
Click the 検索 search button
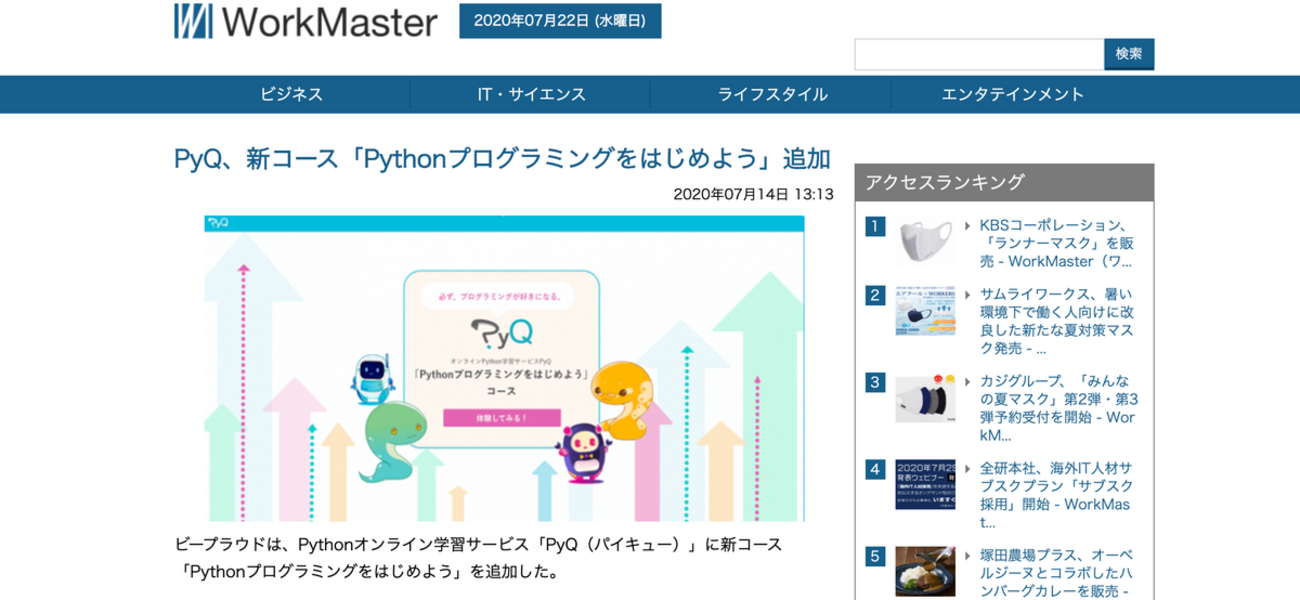point(1129,54)
